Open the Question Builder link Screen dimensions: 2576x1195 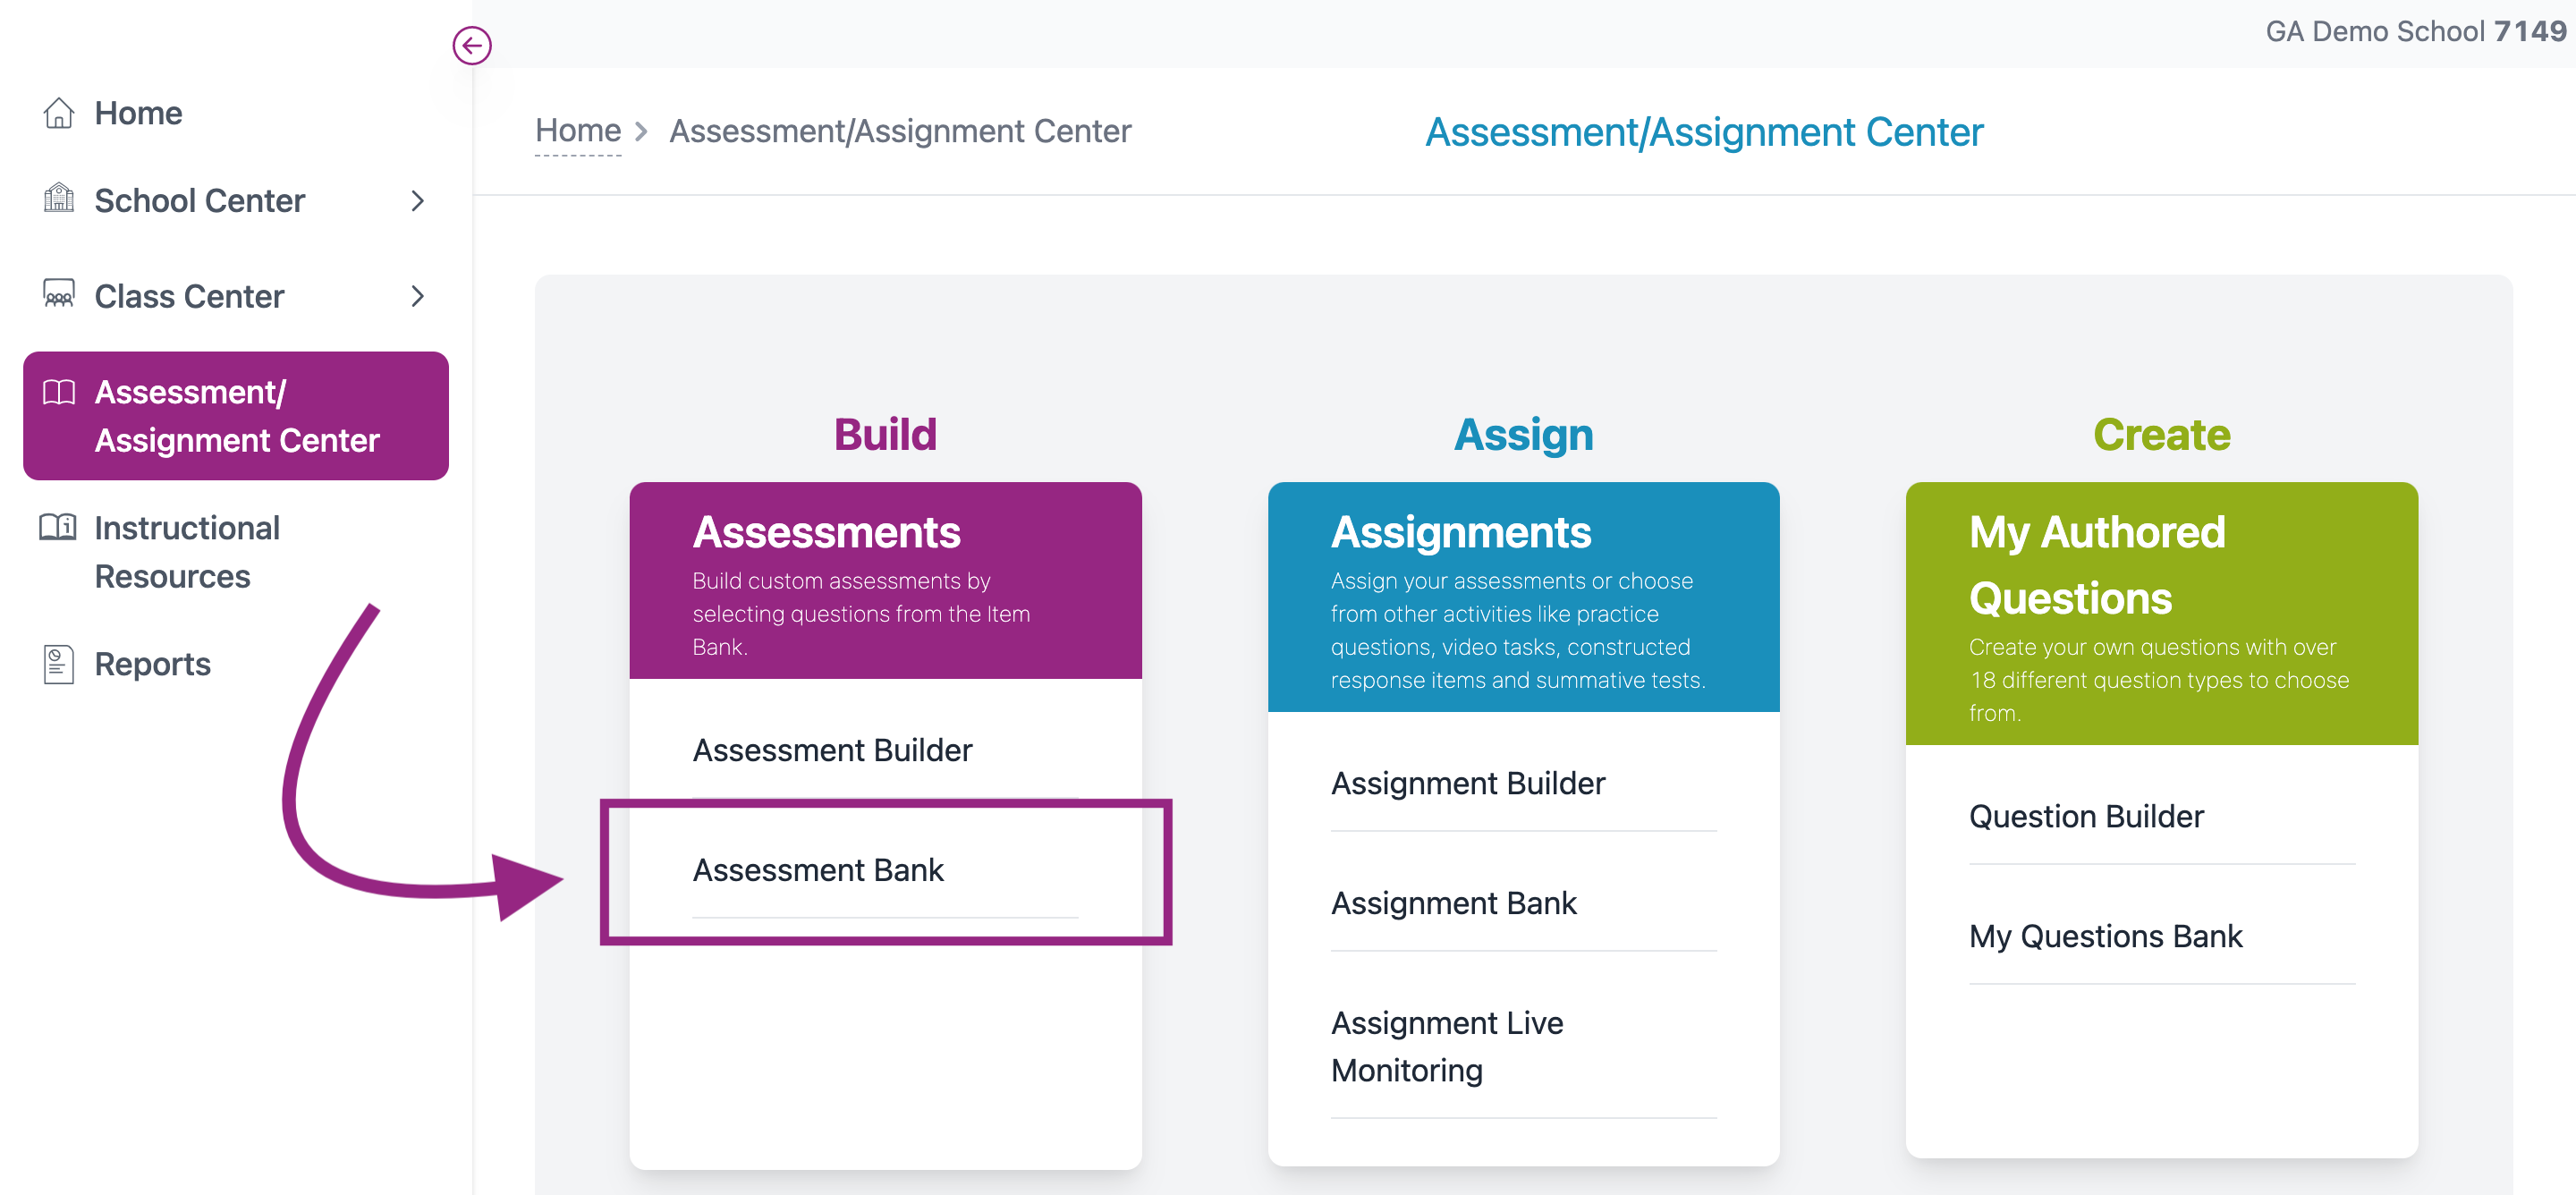pyautogui.click(x=2086, y=816)
